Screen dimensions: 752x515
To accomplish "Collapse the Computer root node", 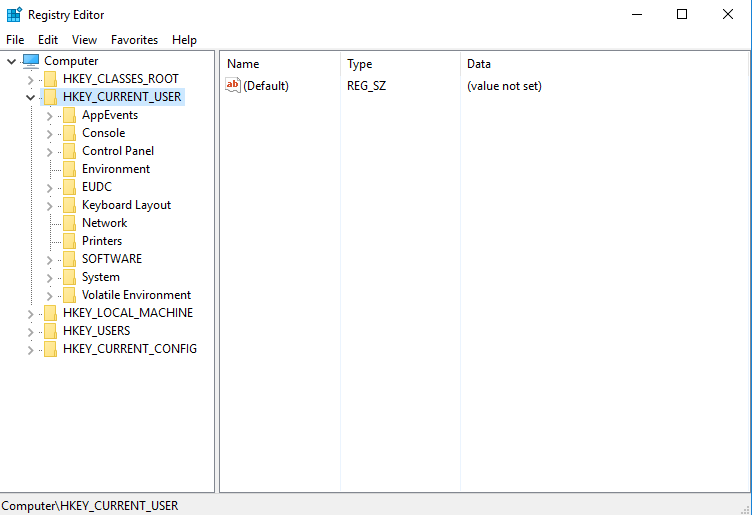I will pos(12,61).
